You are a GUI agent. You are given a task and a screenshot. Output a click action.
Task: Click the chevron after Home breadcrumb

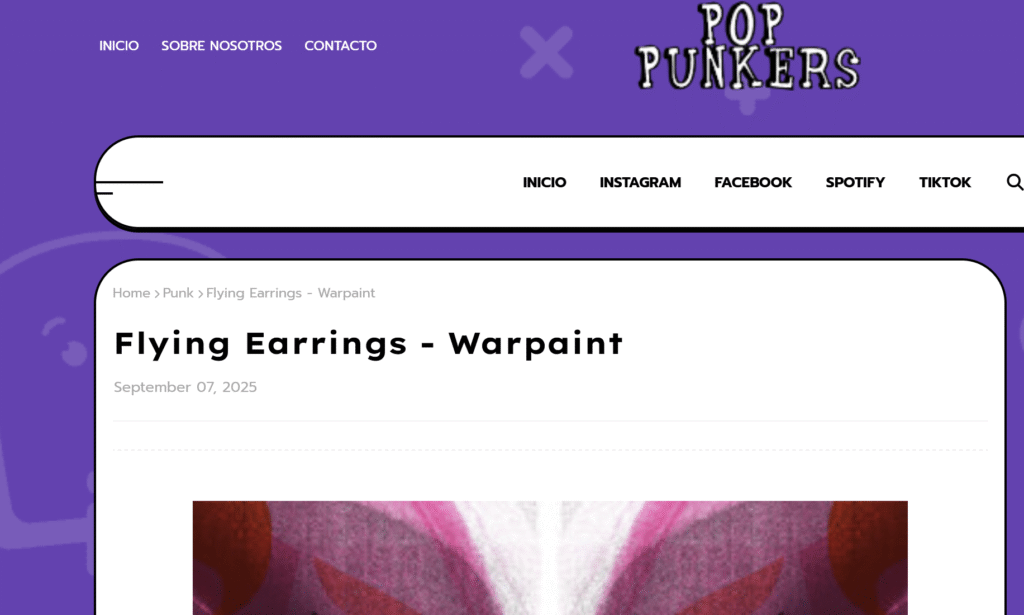point(157,294)
